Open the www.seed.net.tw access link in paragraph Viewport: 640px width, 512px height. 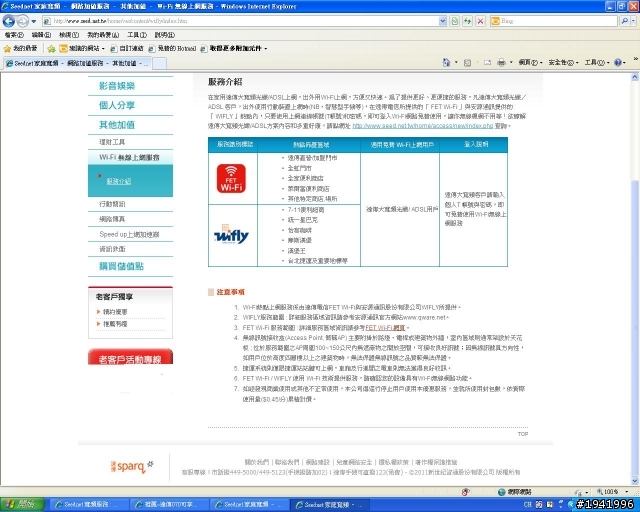pyautogui.click(x=422, y=126)
